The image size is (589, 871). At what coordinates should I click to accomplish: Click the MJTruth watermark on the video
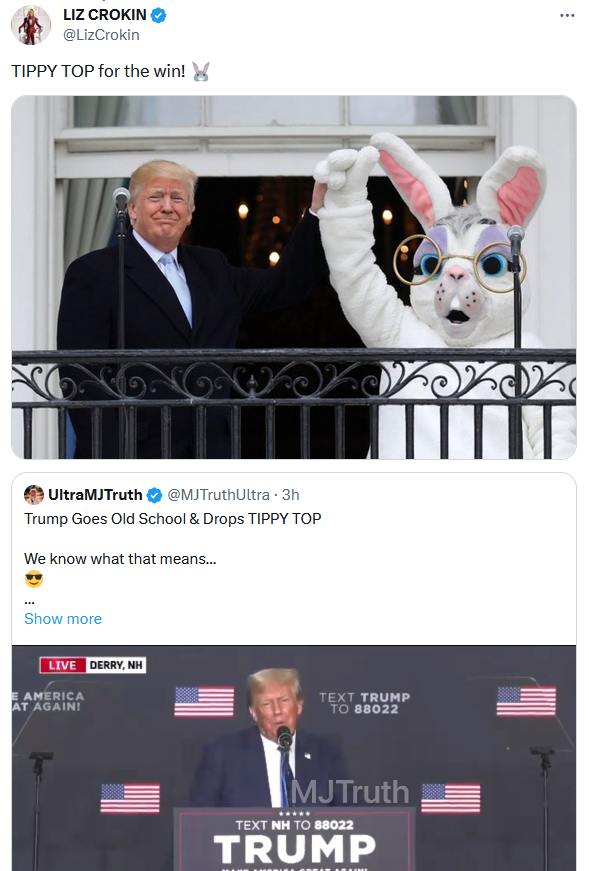(x=350, y=792)
